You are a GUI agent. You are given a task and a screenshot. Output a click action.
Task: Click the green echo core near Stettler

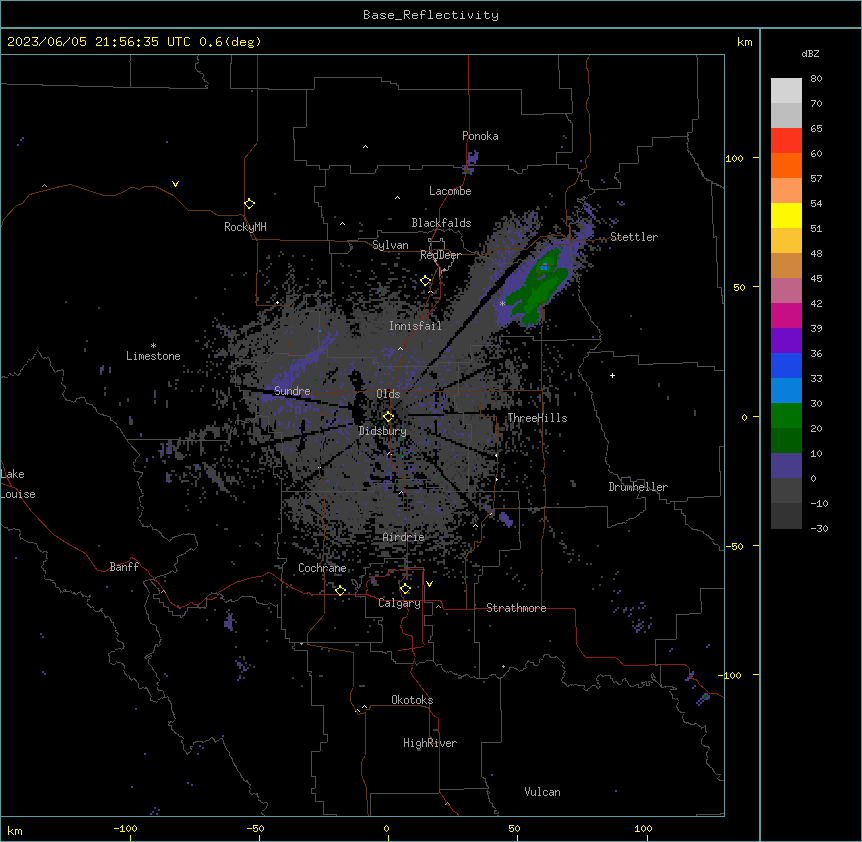536,286
